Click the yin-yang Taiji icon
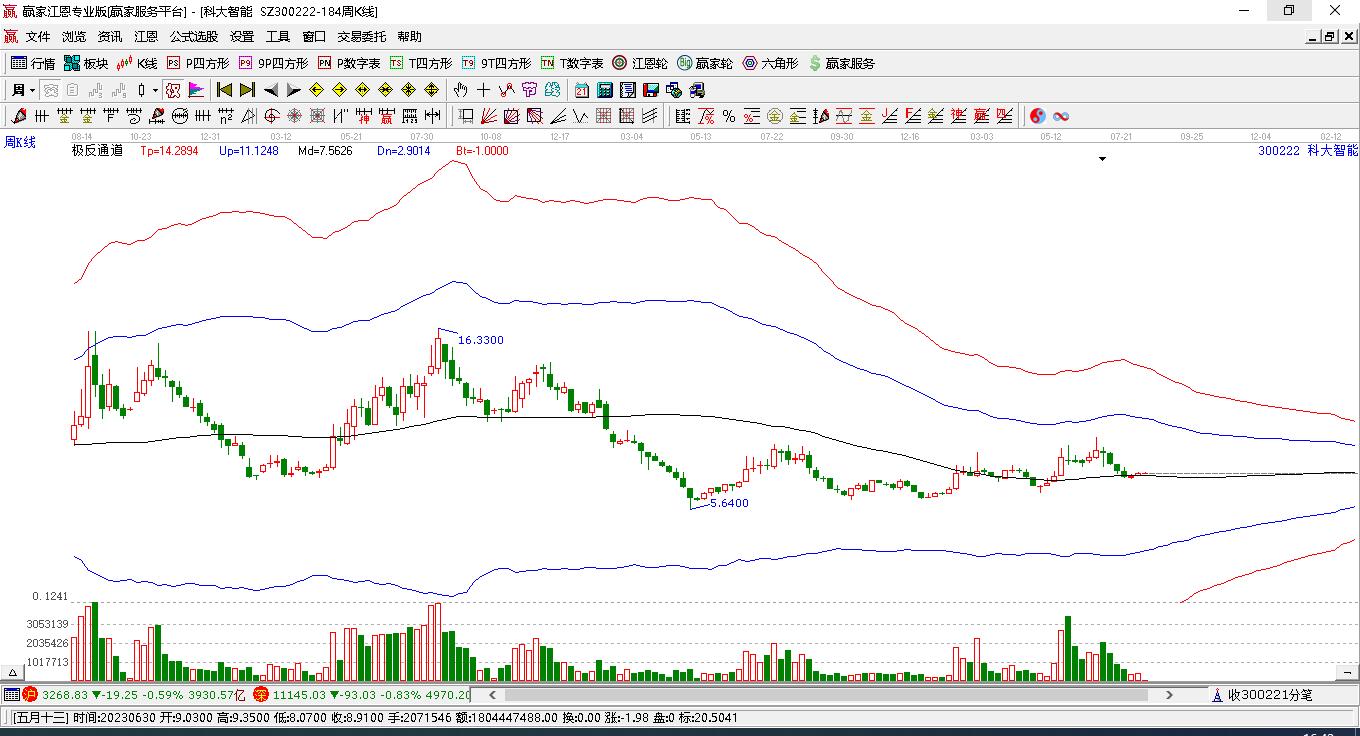 point(1037,116)
